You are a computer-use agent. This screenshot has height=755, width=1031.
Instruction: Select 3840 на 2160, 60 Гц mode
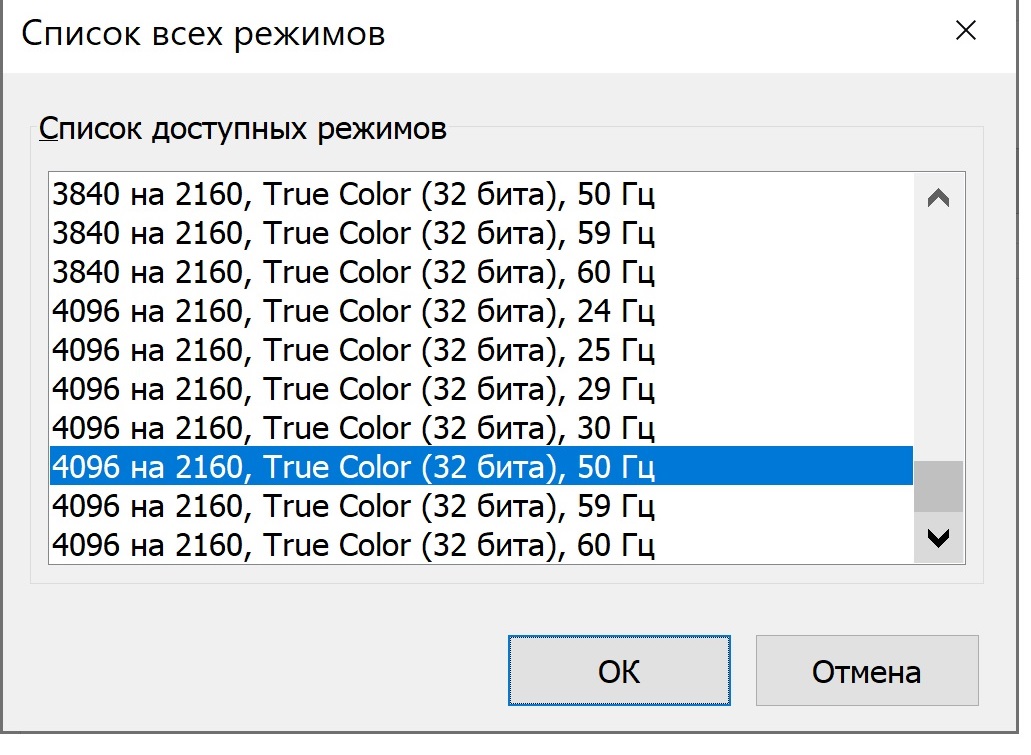pyautogui.click(x=352, y=272)
